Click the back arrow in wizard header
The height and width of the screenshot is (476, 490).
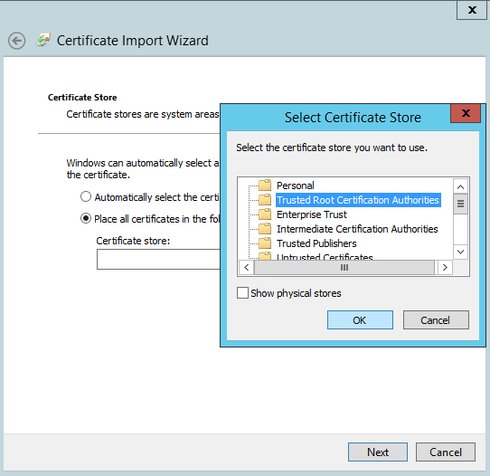17,41
